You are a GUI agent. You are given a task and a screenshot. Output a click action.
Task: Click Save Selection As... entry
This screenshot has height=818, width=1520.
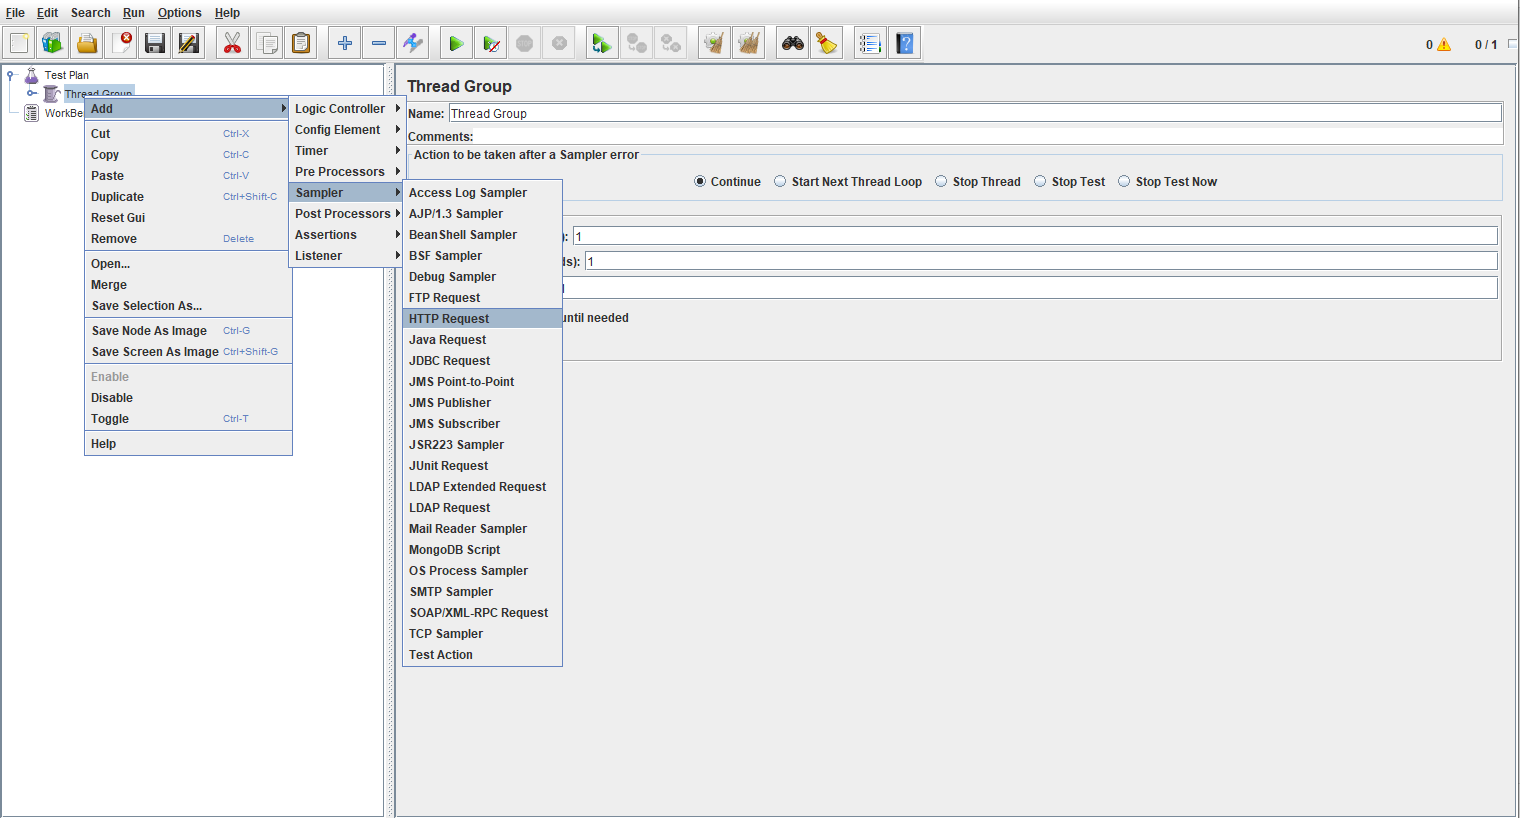(147, 306)
